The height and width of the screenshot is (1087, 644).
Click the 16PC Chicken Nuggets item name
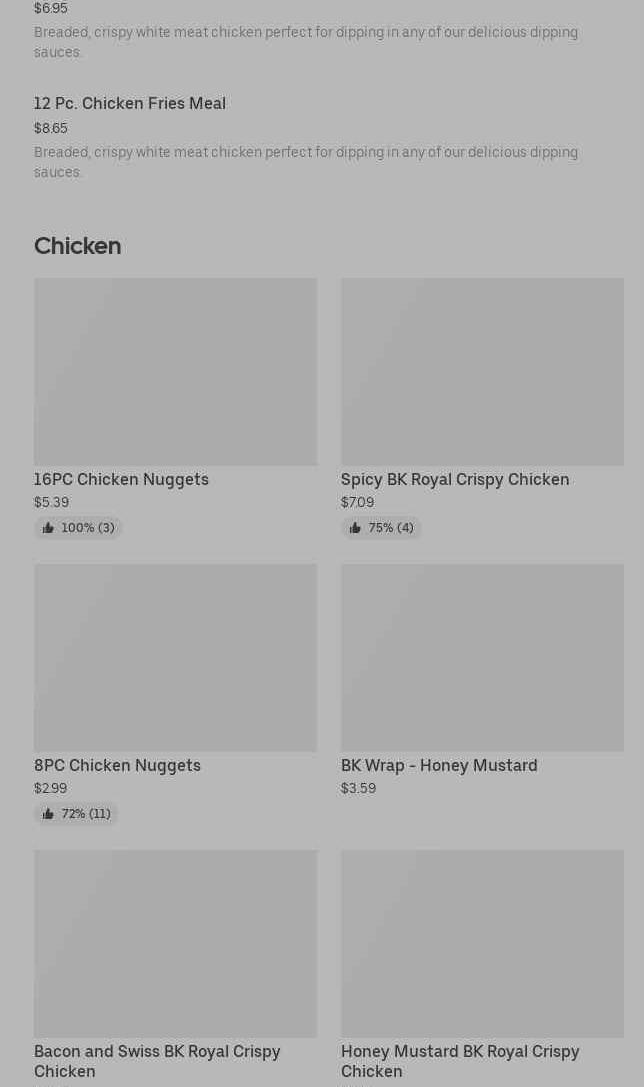tap(121, 479)
